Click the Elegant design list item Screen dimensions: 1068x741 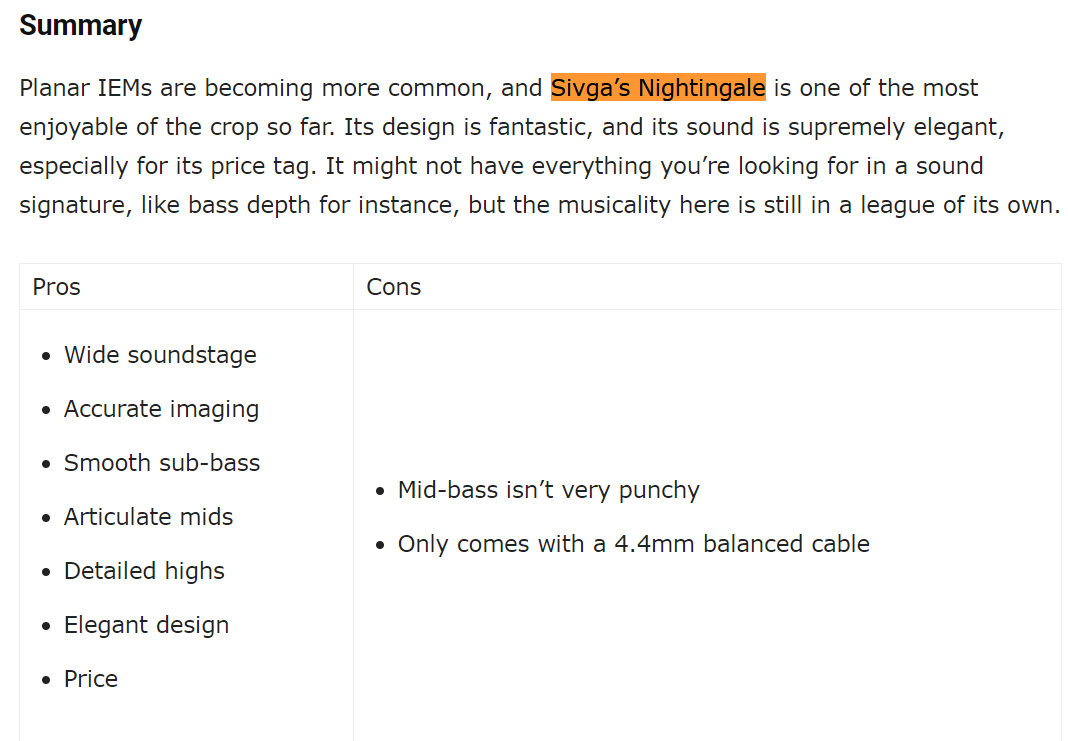(x=146, y=625)
